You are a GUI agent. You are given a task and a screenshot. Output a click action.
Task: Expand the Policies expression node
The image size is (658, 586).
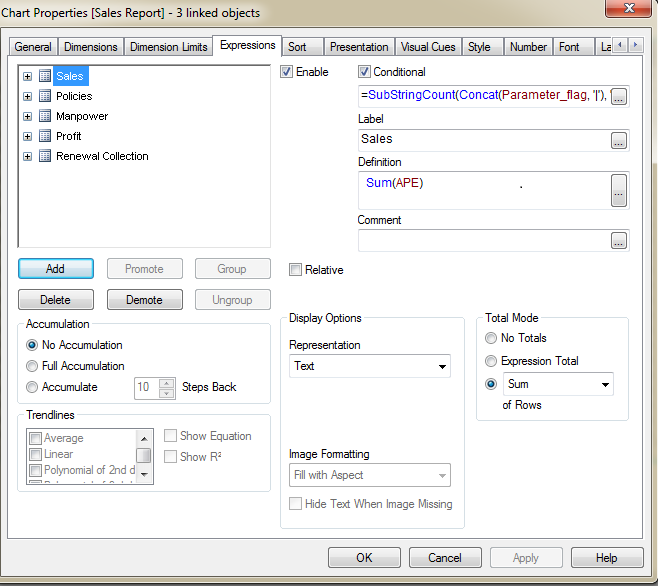pyautogui.click(x=27, y=96)
